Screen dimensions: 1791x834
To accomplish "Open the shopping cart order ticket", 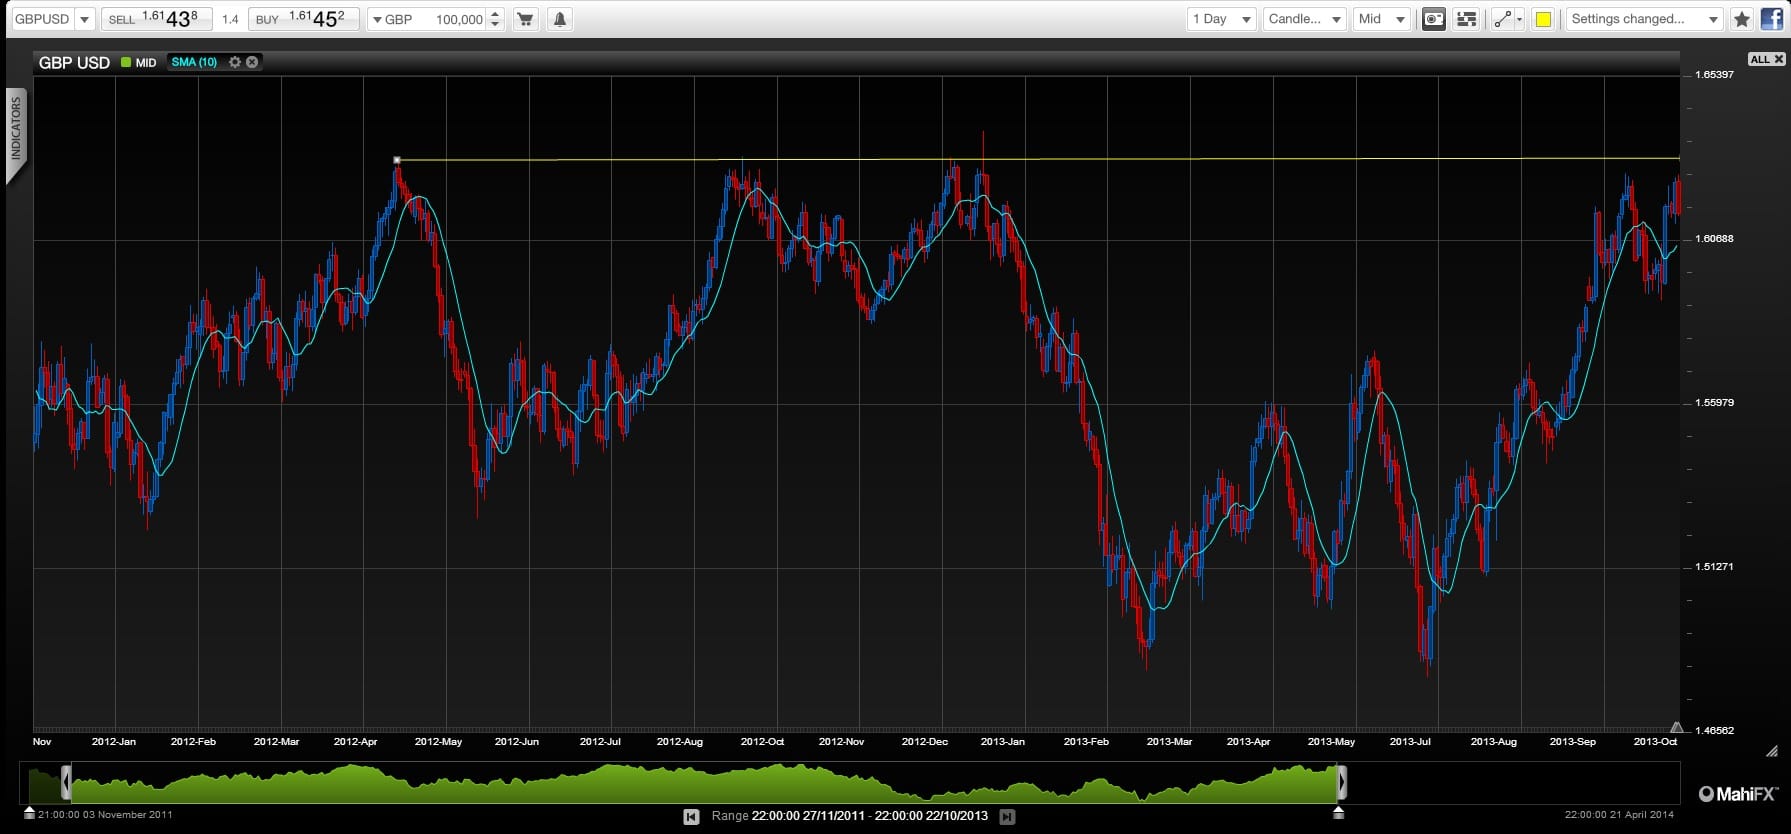I will pyautogui.click(x=525, y=19).
